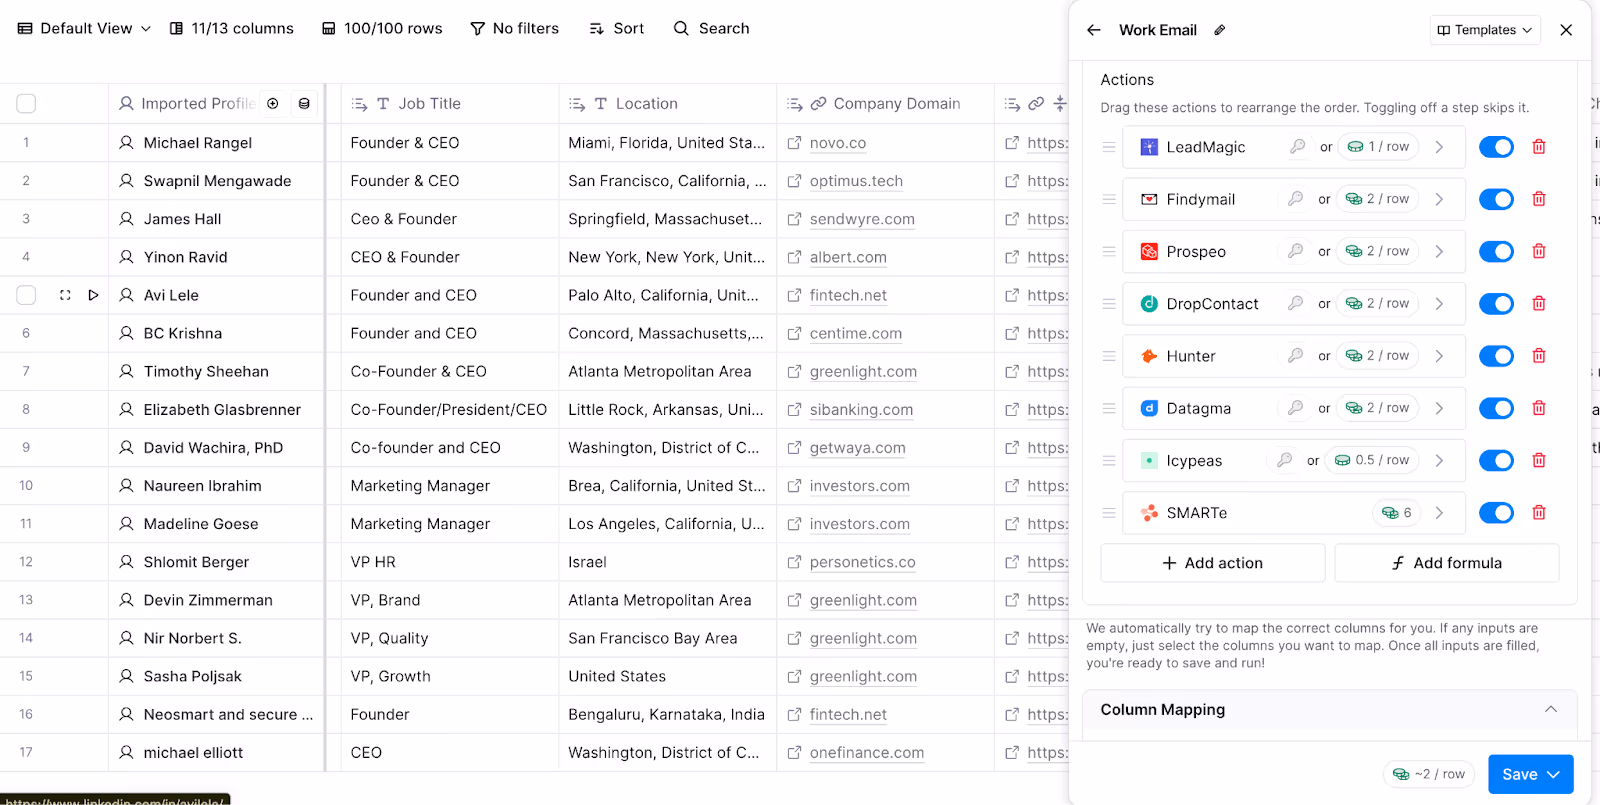This screenshot has height=805, width=1600.
Task: Open the Templates dropdown
Action: 1485,30
